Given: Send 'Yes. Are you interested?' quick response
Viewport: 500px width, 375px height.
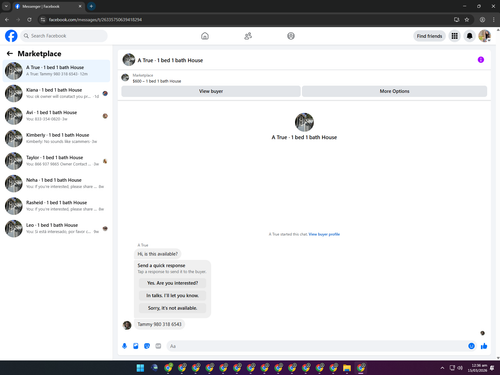Looking at the screenshot, I should 172,283.
